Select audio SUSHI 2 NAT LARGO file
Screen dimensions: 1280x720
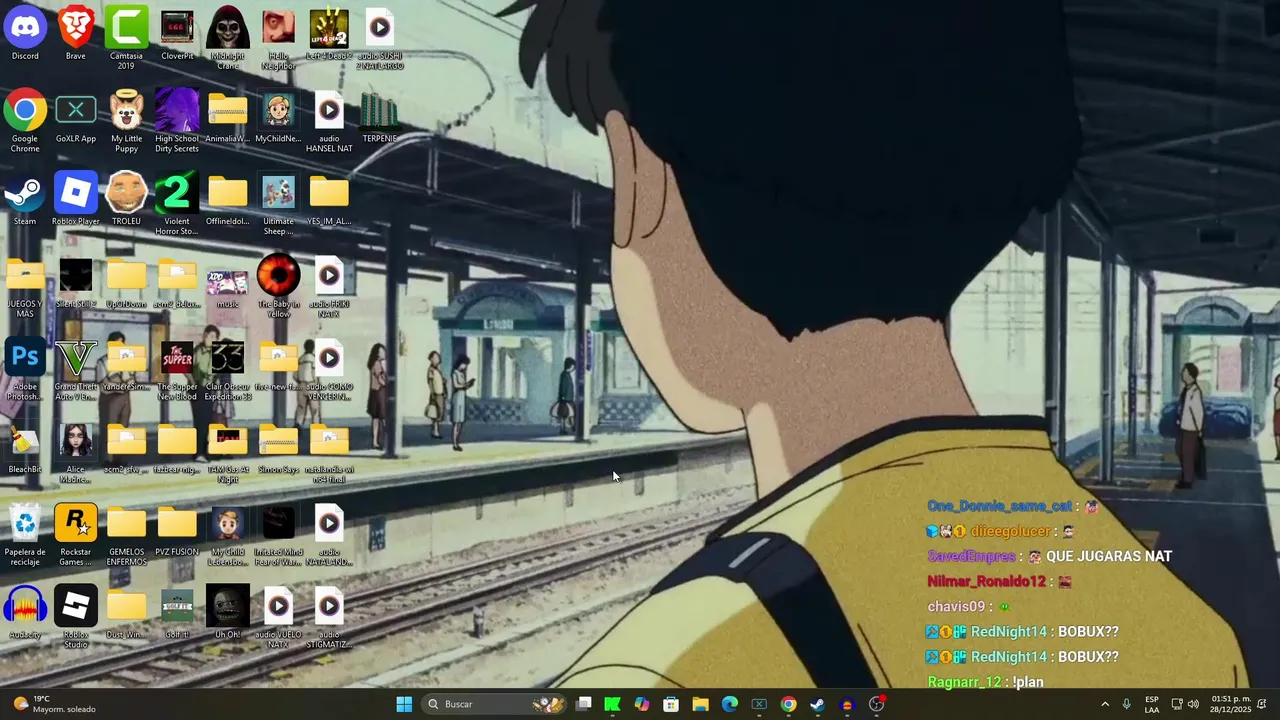[379, 38]
